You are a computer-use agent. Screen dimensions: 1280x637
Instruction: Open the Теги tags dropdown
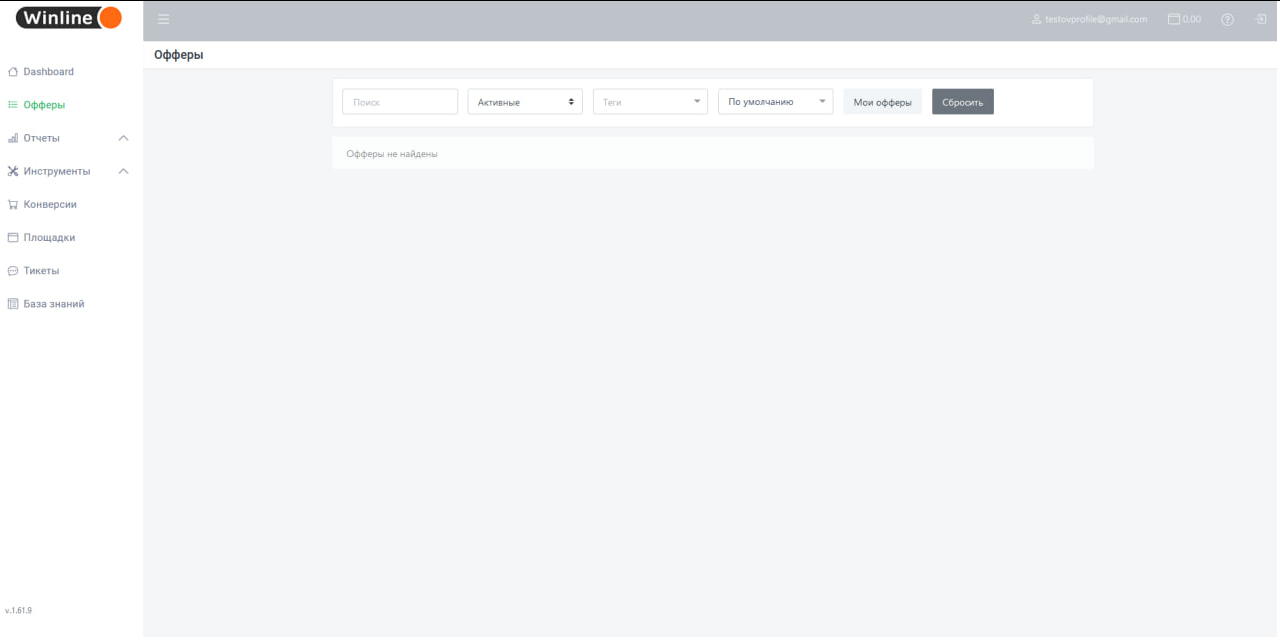[650, 102]
